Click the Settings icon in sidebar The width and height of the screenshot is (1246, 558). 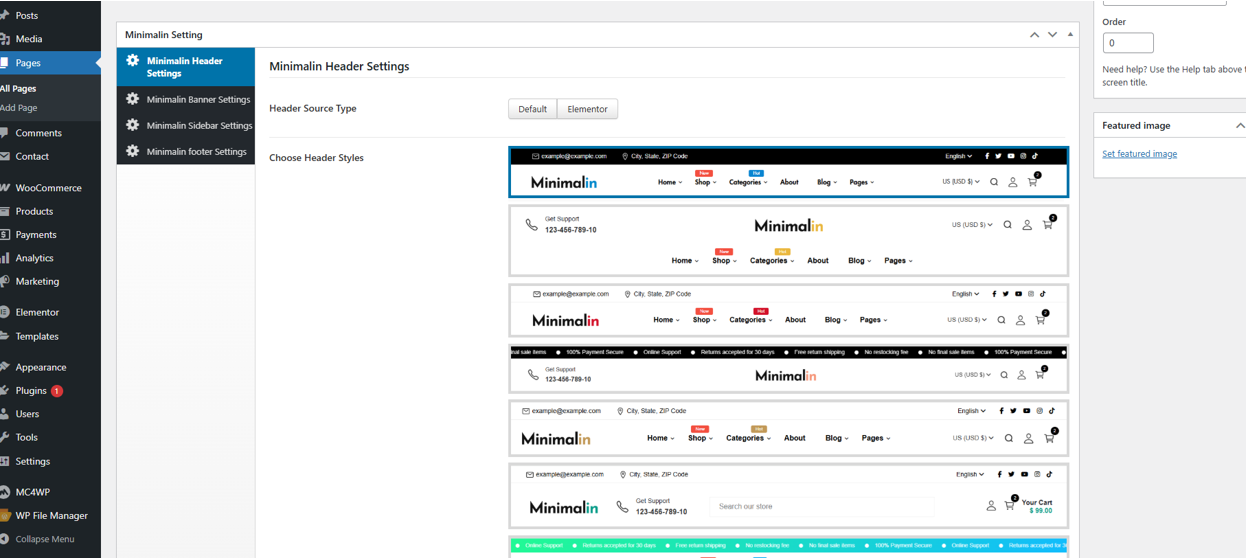click(x=4, y=461)
